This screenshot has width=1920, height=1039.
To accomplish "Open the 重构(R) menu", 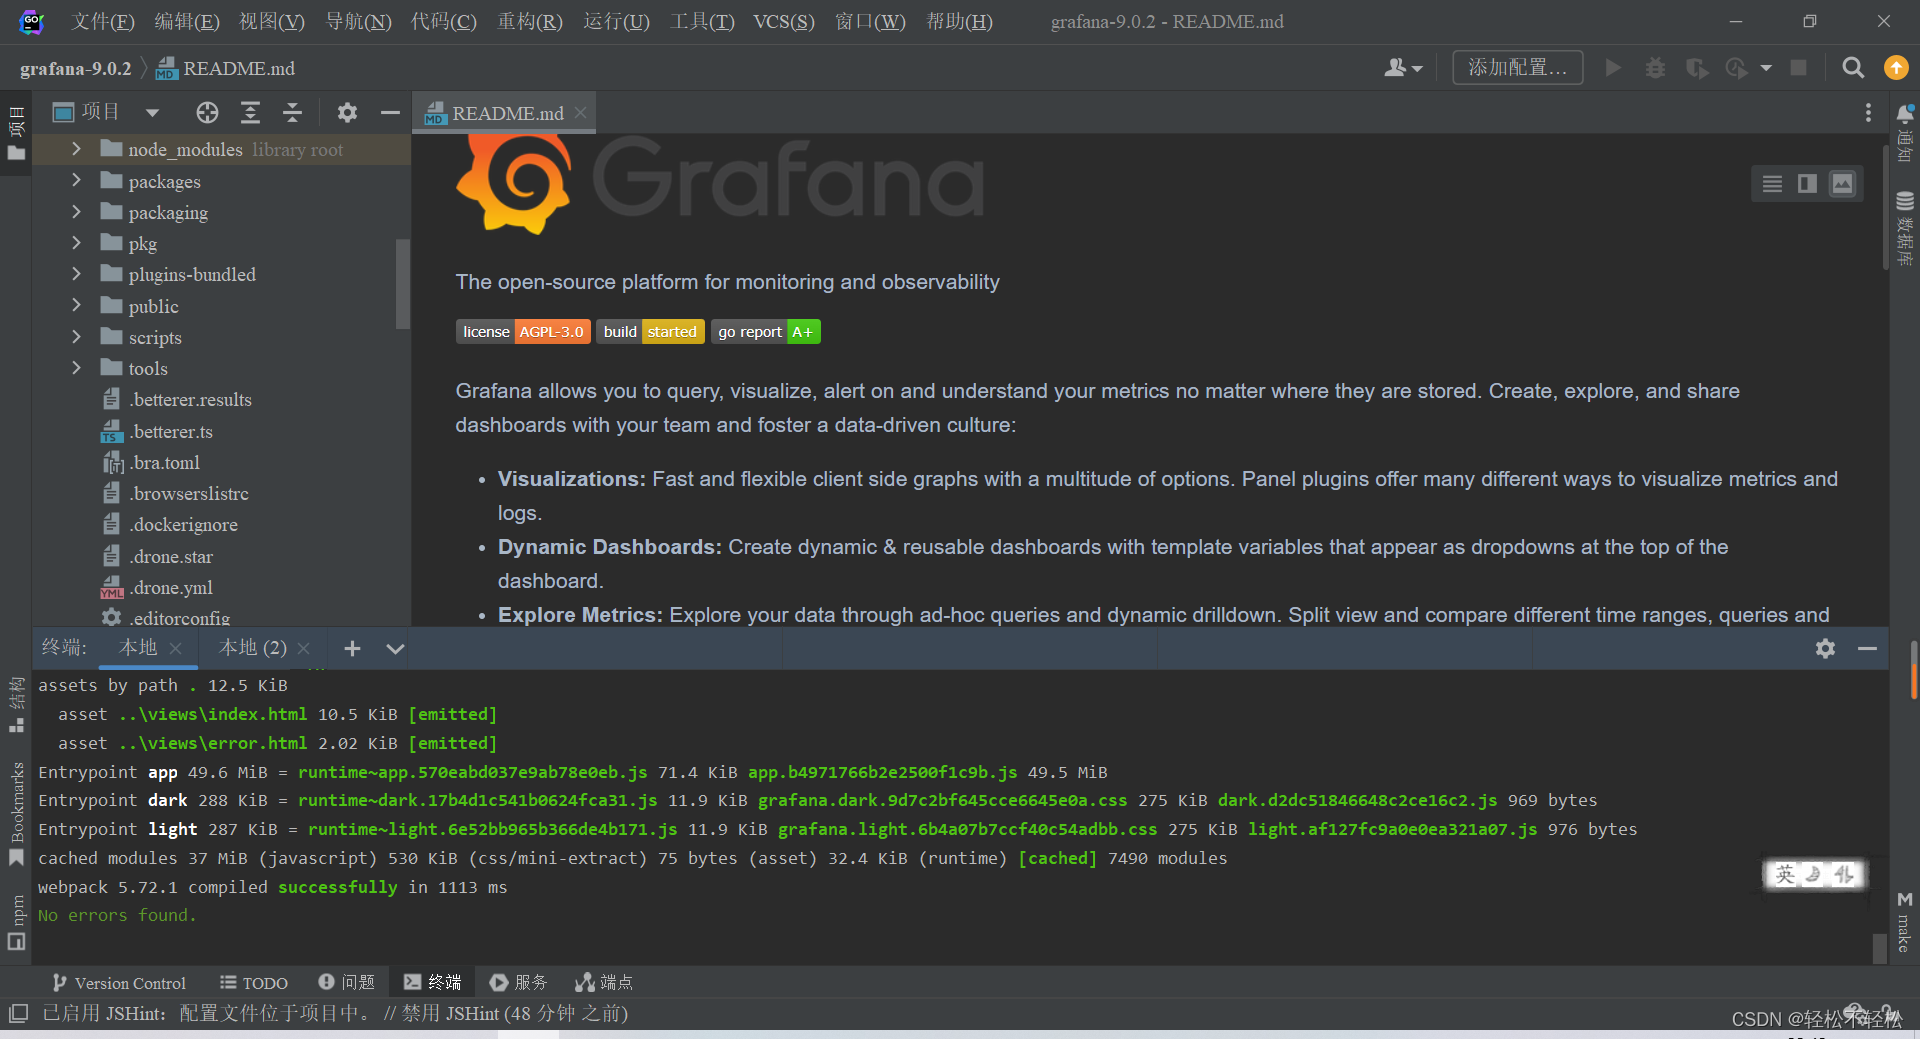I will [530, 21].
